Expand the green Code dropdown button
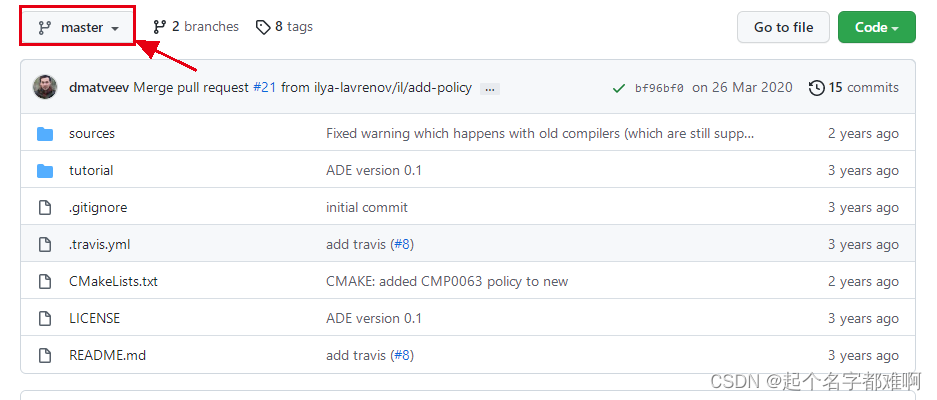 pos(876,27)
